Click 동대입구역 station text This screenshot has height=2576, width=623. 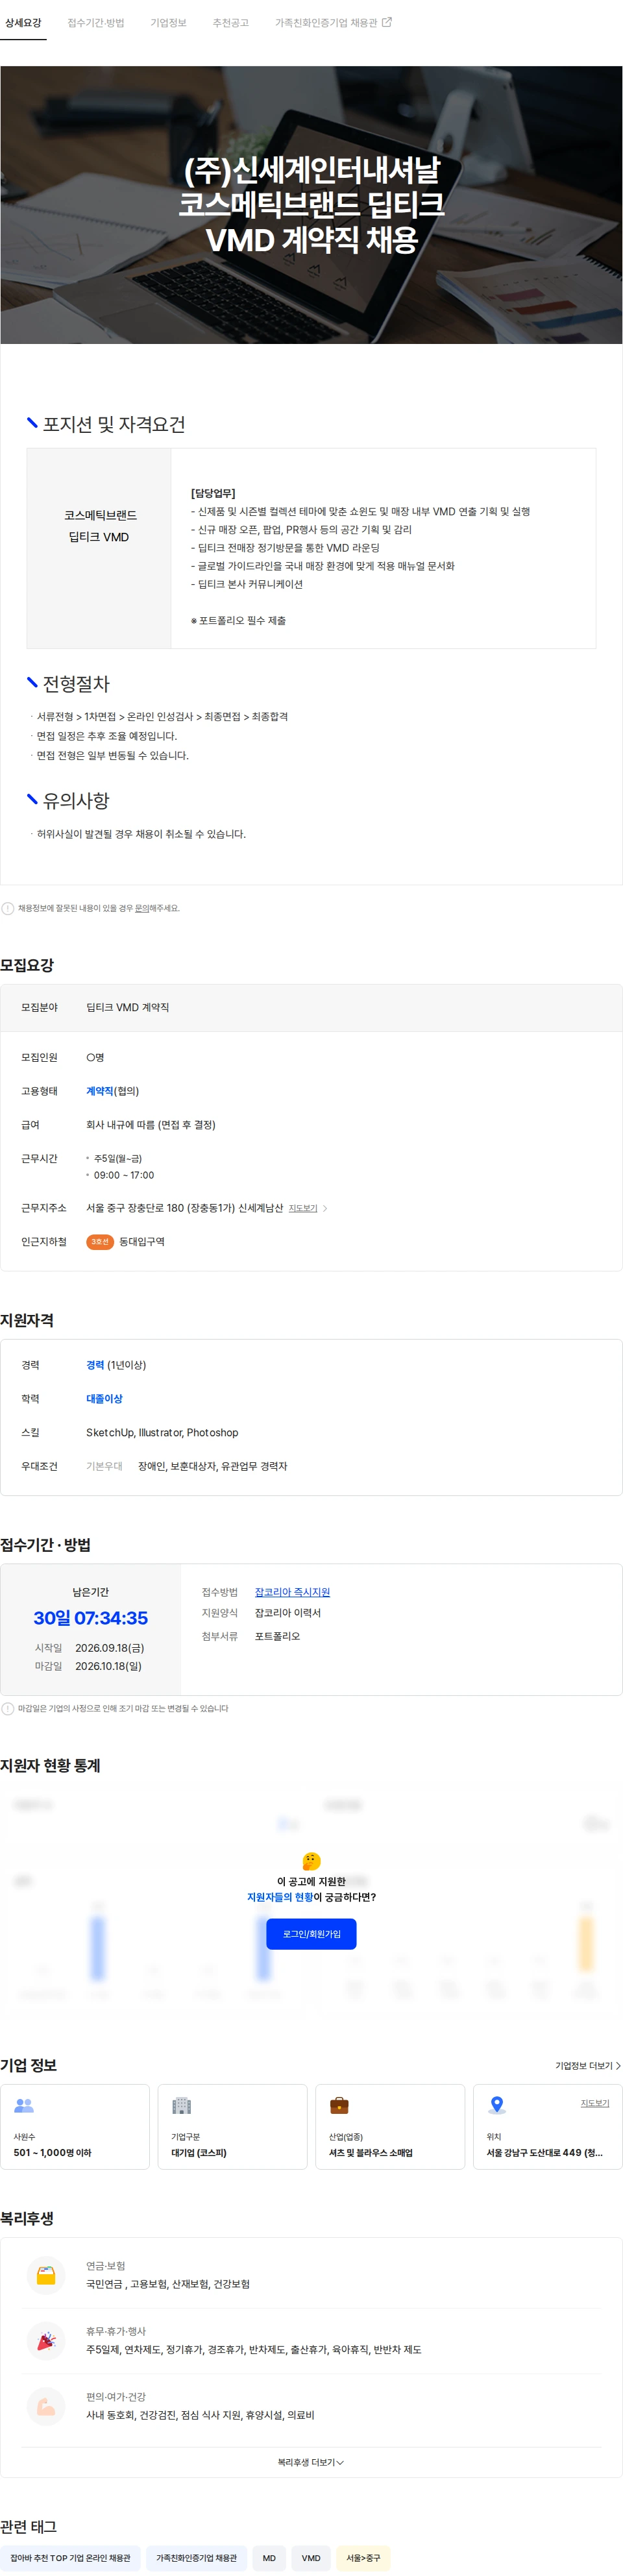[x=142, y=1242]
